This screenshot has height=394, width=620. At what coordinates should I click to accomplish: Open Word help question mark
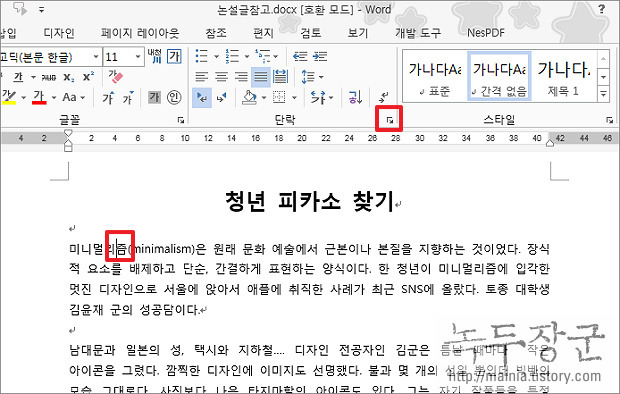(x=602, y=9)
